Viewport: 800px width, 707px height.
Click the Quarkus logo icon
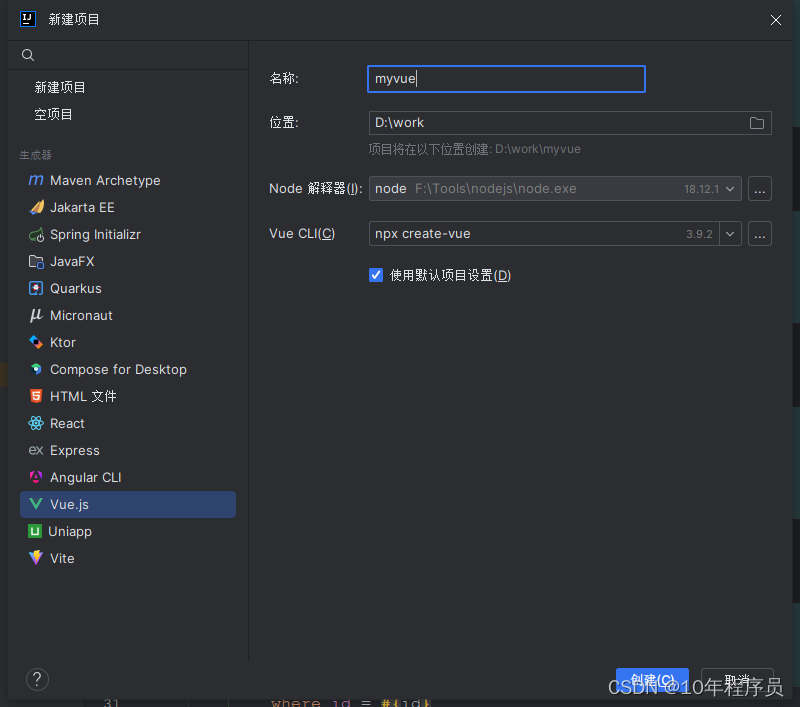[36, 288]
